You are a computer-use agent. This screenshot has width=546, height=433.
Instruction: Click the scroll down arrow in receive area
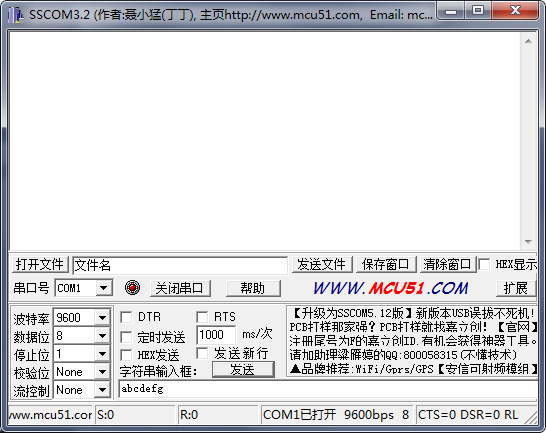pos(528,242)
